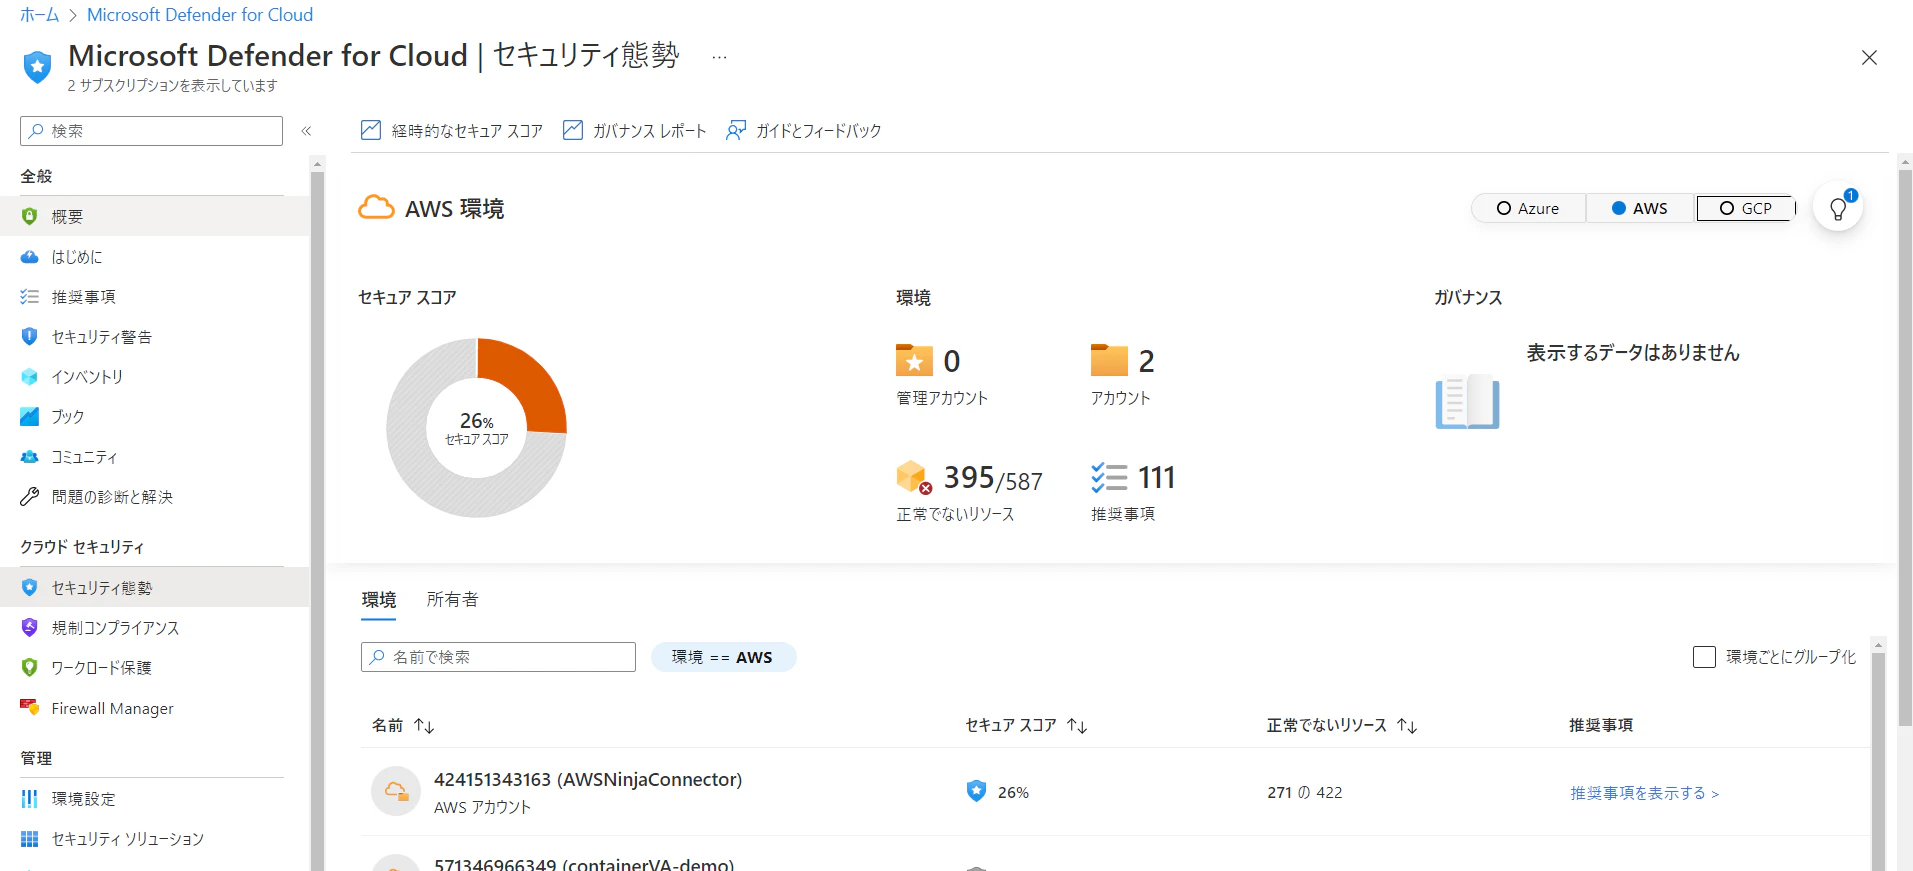Open インベントリ in the sidebar menu
This screenshot has width=1913, height=871.
[x=155, y=377]
